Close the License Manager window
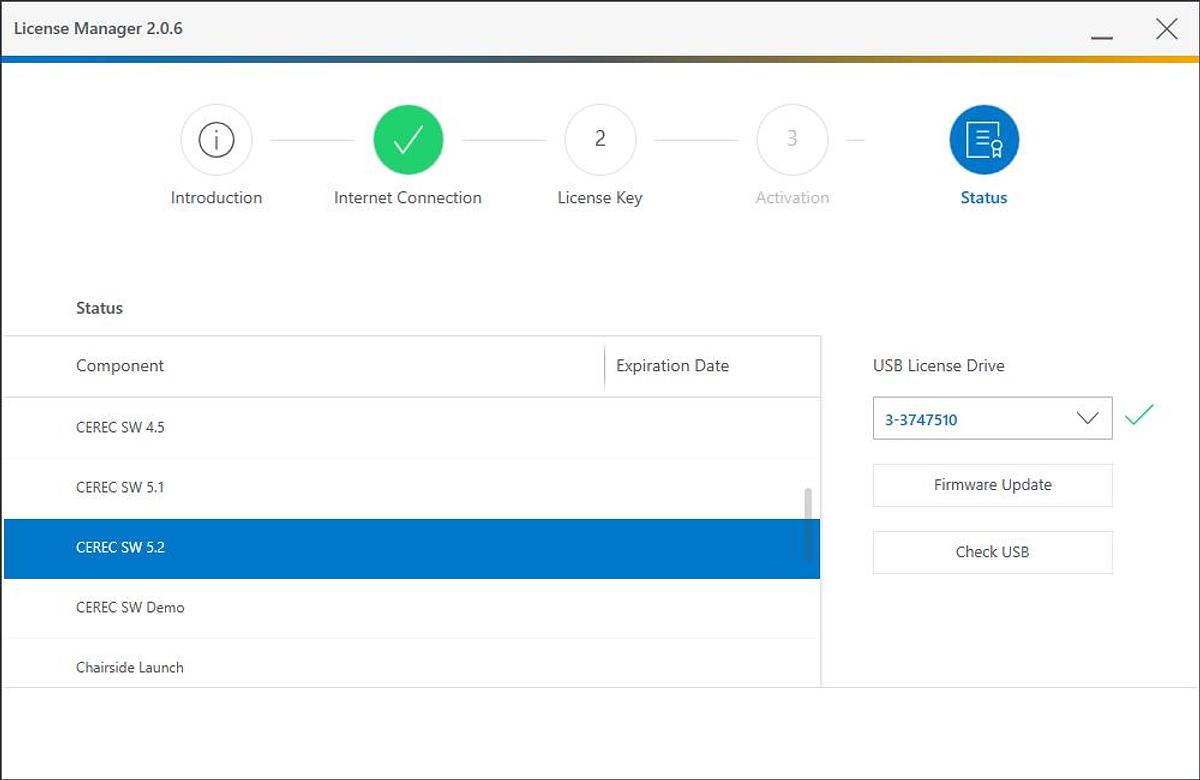Screen dimensions: 1200x780 (1166, 29)
